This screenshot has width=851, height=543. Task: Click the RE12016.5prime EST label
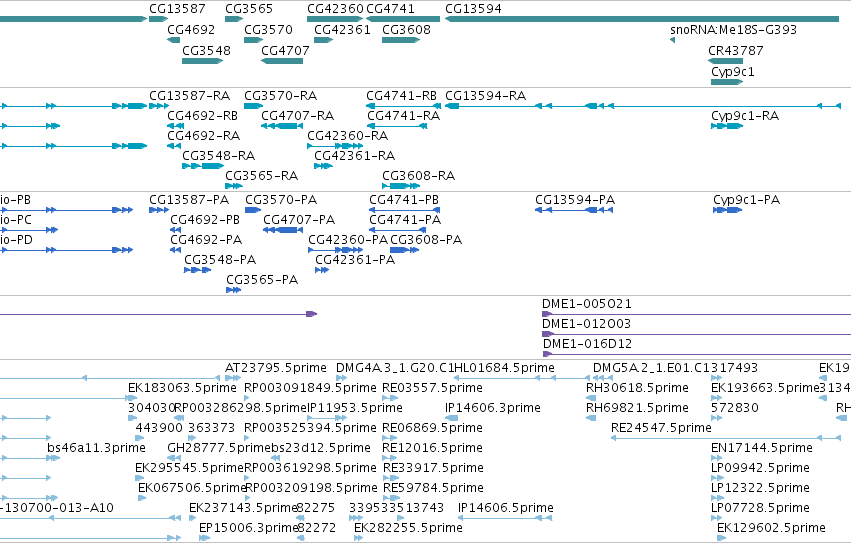[x=433, y=449]
